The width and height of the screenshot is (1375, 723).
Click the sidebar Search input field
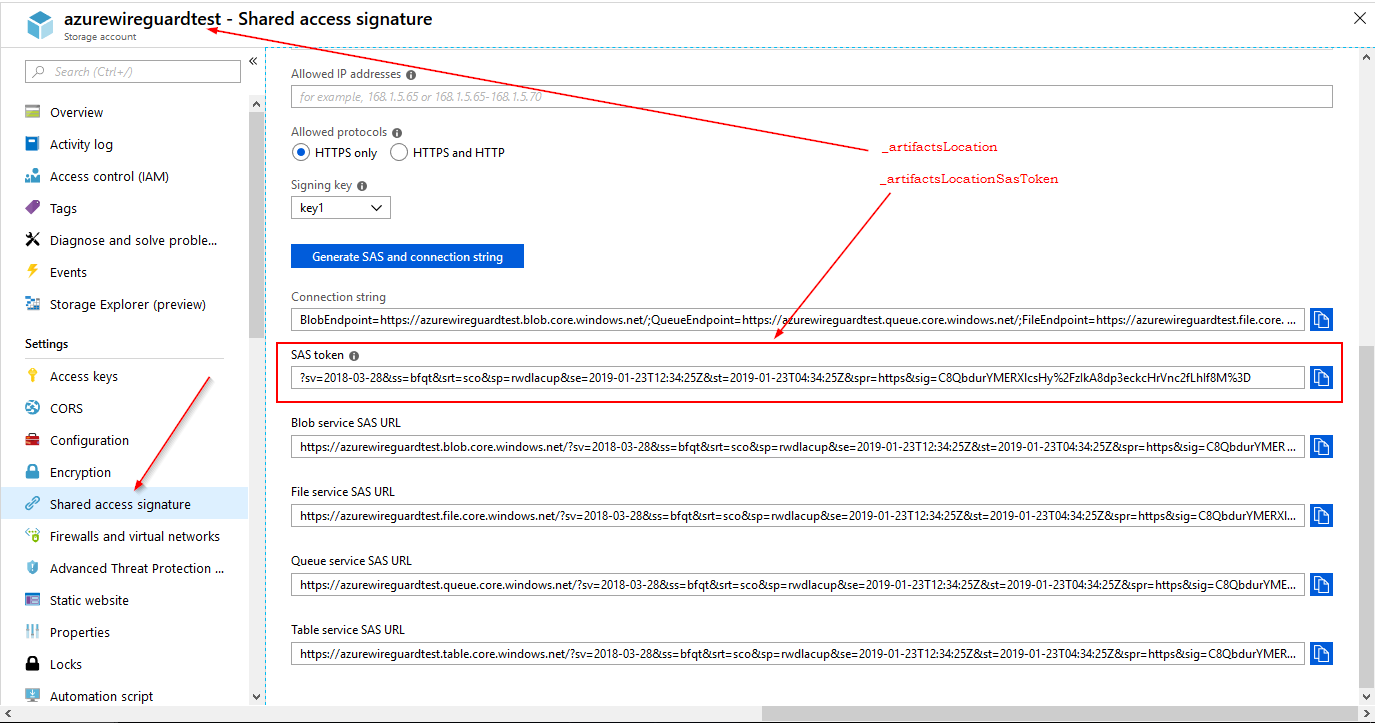133,71
